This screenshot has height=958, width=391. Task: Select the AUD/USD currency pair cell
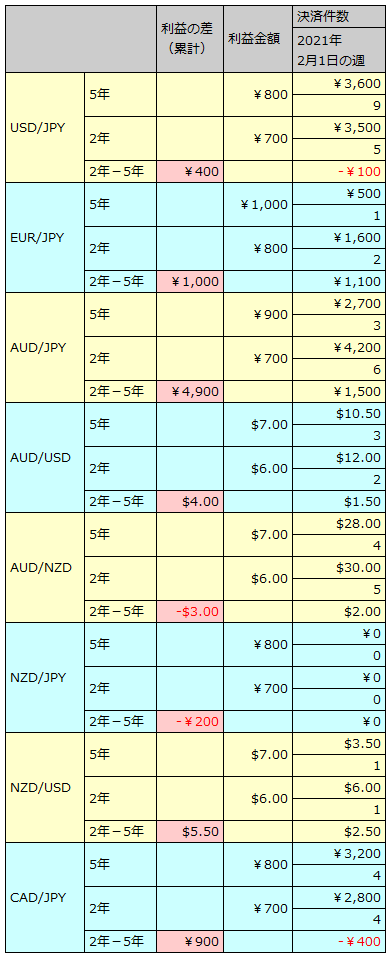click(x=45, y=457)
